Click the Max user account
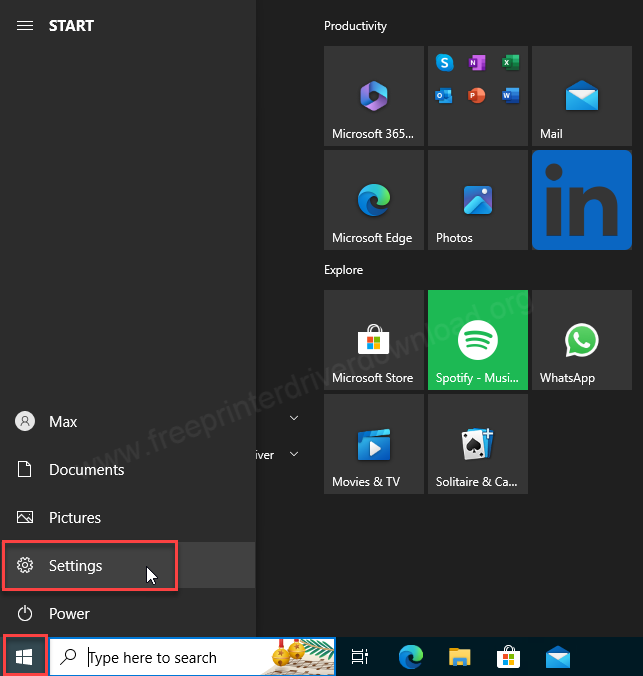Viewport: 643px width, 676px height. 62,422
